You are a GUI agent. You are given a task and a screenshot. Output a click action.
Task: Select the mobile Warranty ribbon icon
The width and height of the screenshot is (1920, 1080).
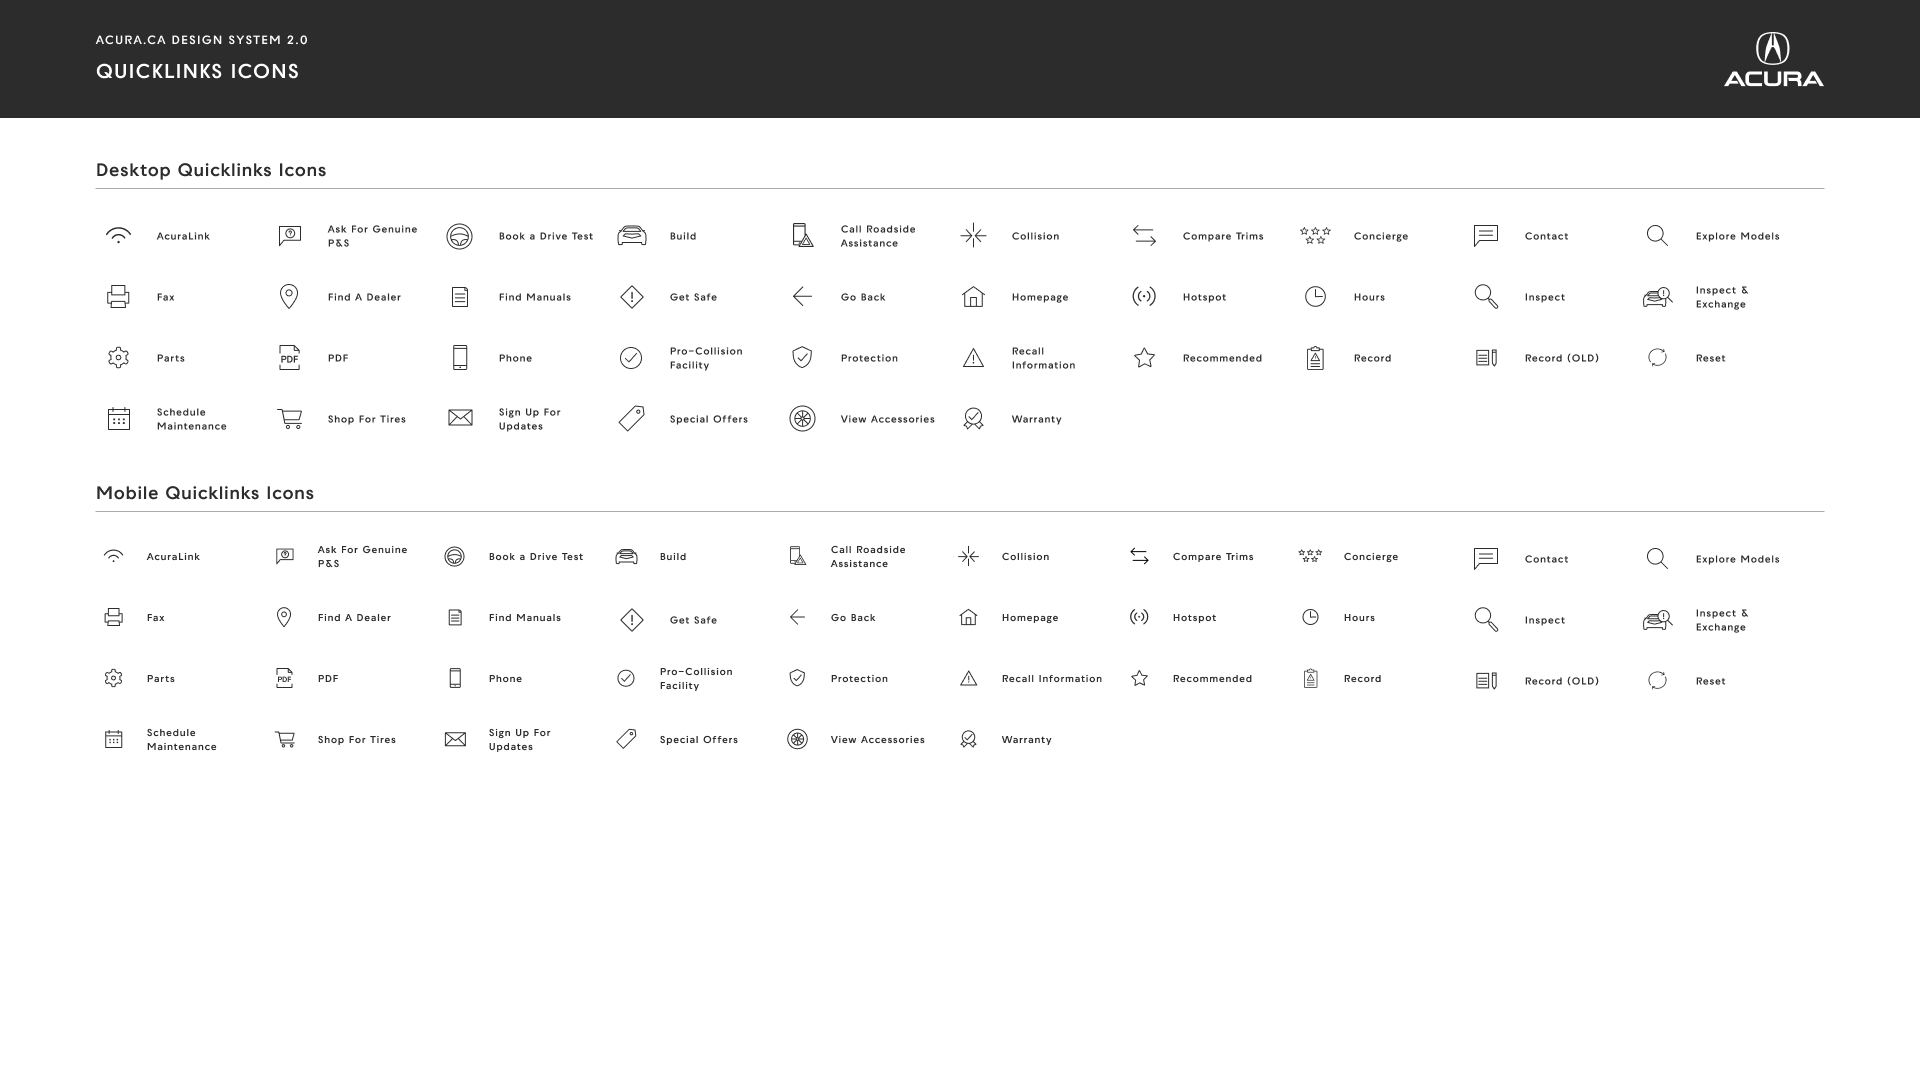pyautogui.click(x=968, y=740)
